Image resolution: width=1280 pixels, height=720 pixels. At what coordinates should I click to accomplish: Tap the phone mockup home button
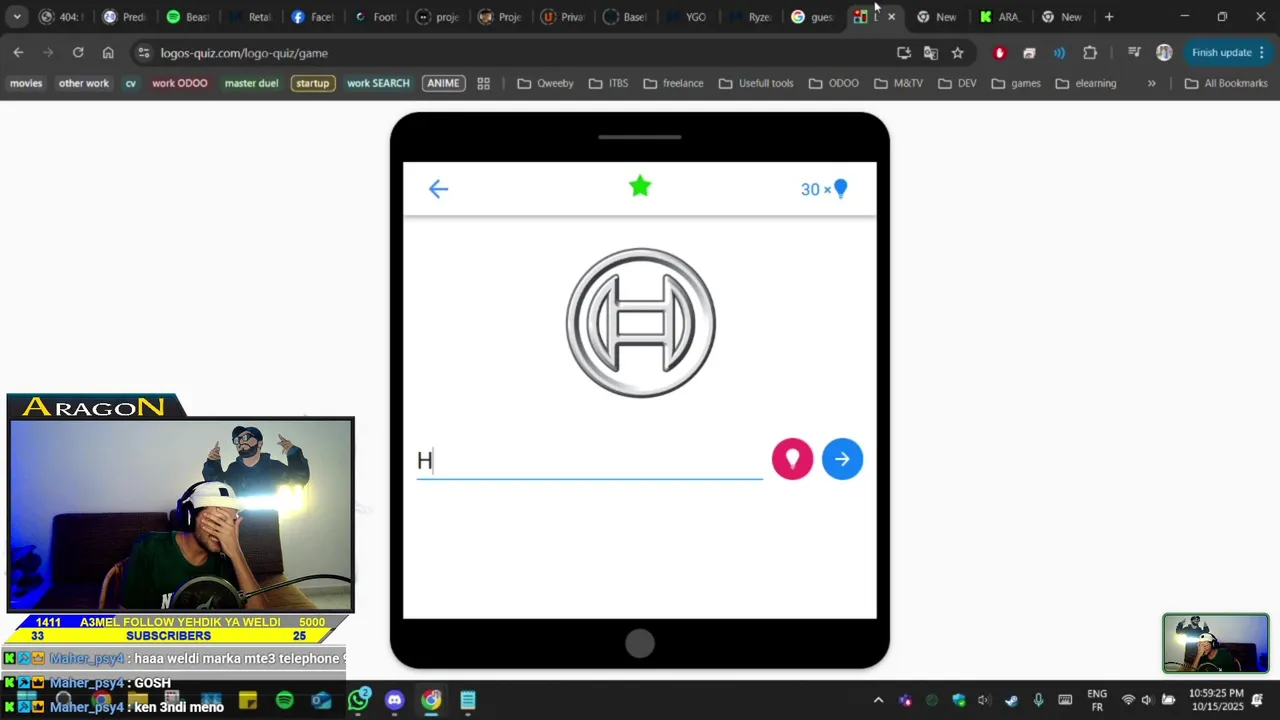click(640, 644)
